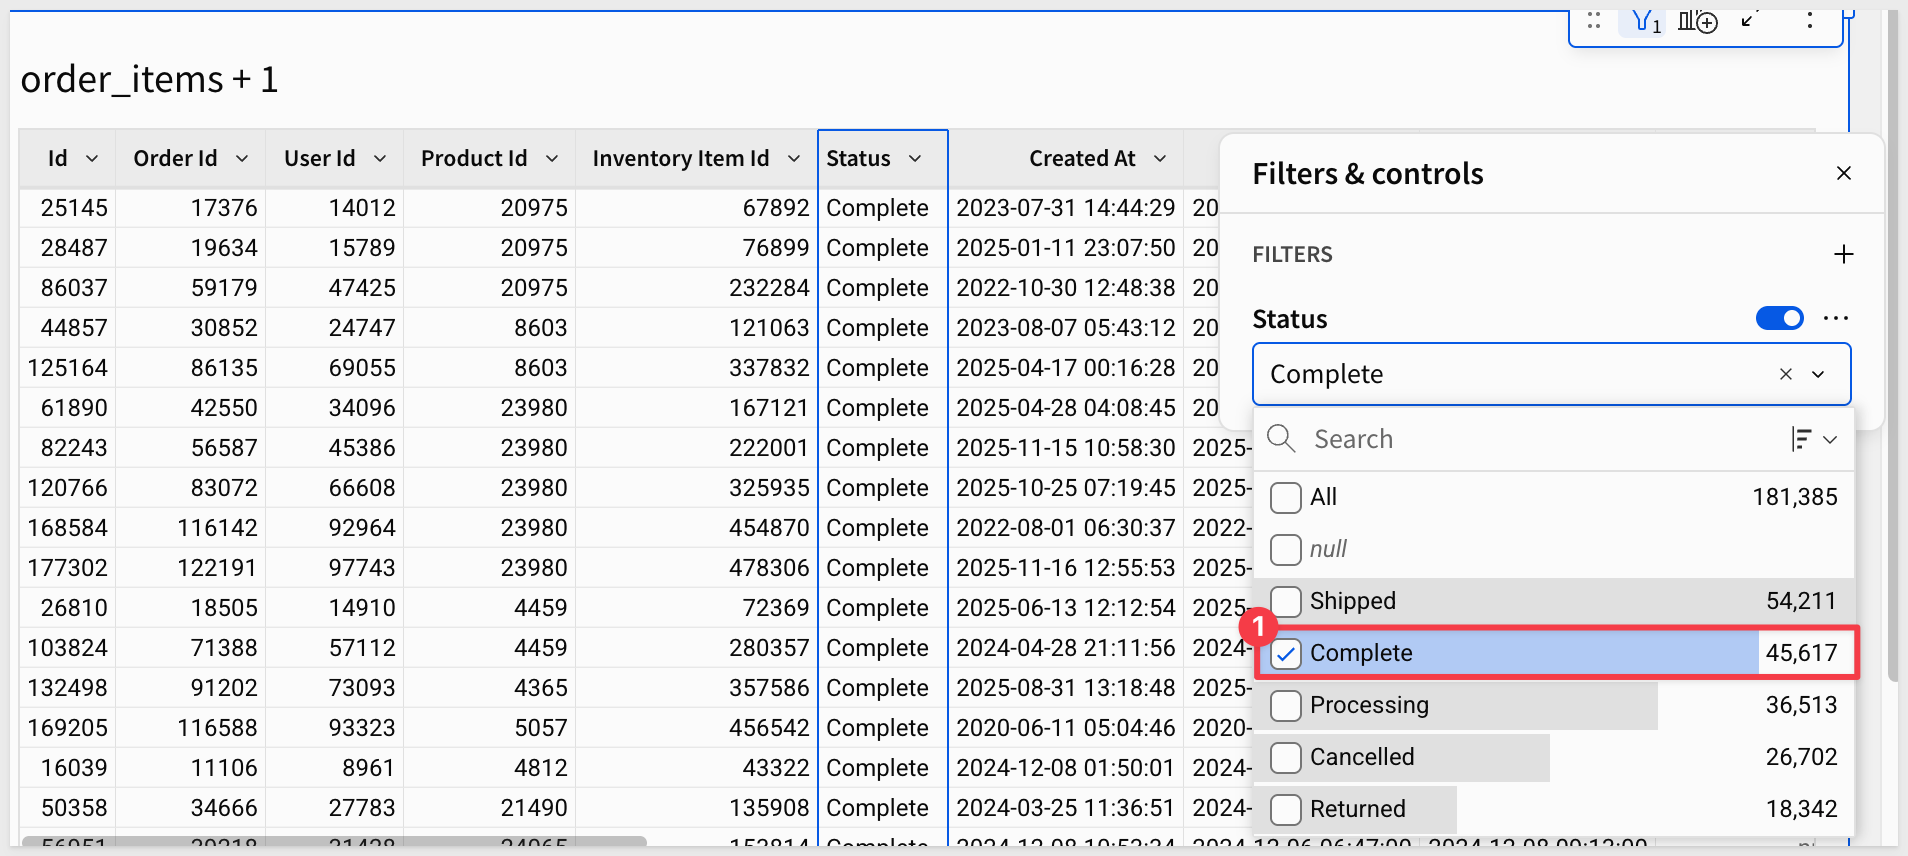Close the Filters & controls panel
Screen dimensions: 1908x856
1844,173
